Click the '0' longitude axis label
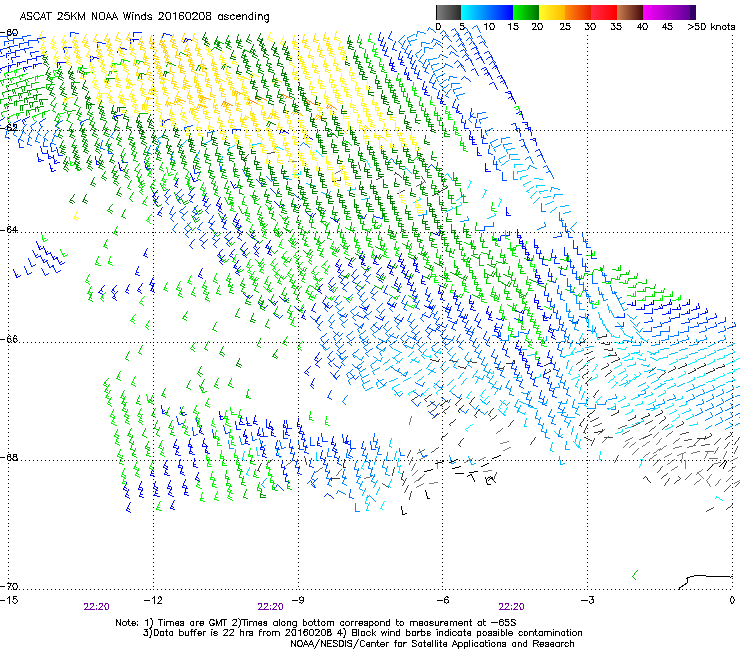The height and width of the screenshot is (650, 740). tap(732, 600)
